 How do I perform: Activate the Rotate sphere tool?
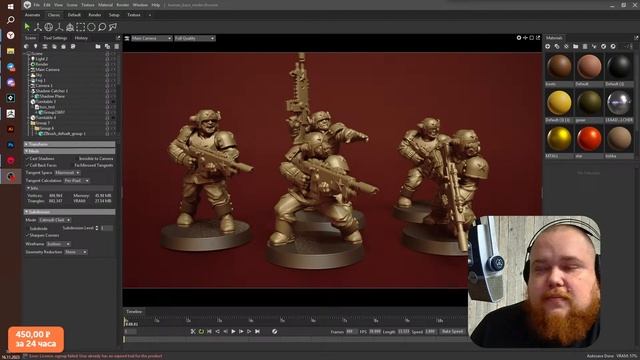pos(49,27)
